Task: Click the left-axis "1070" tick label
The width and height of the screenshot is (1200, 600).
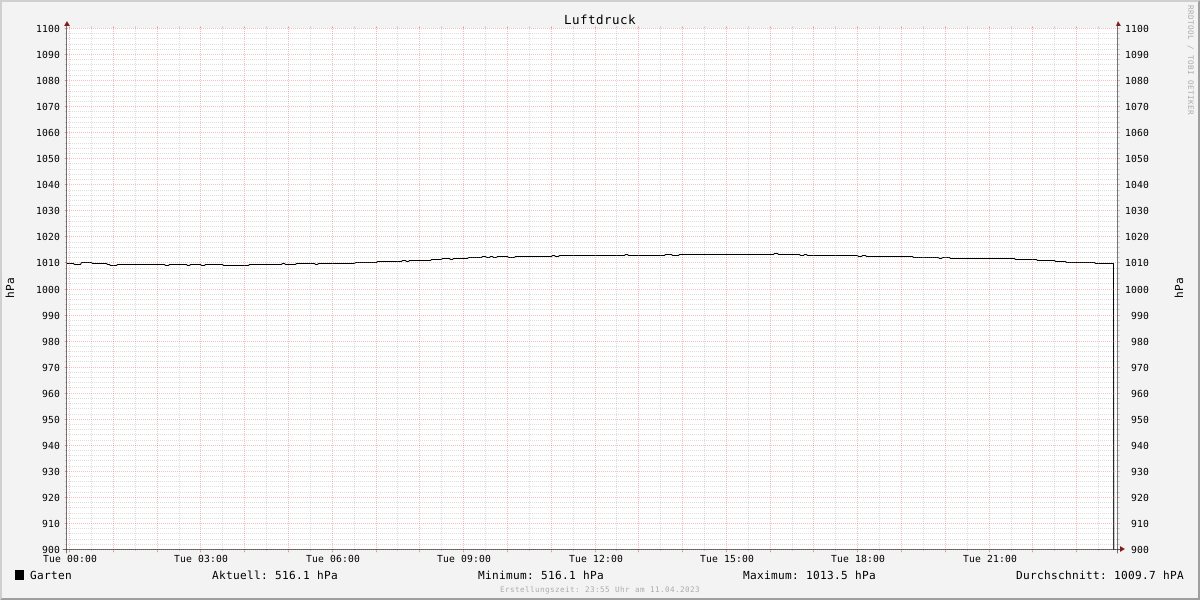Action: click(48, 107)
